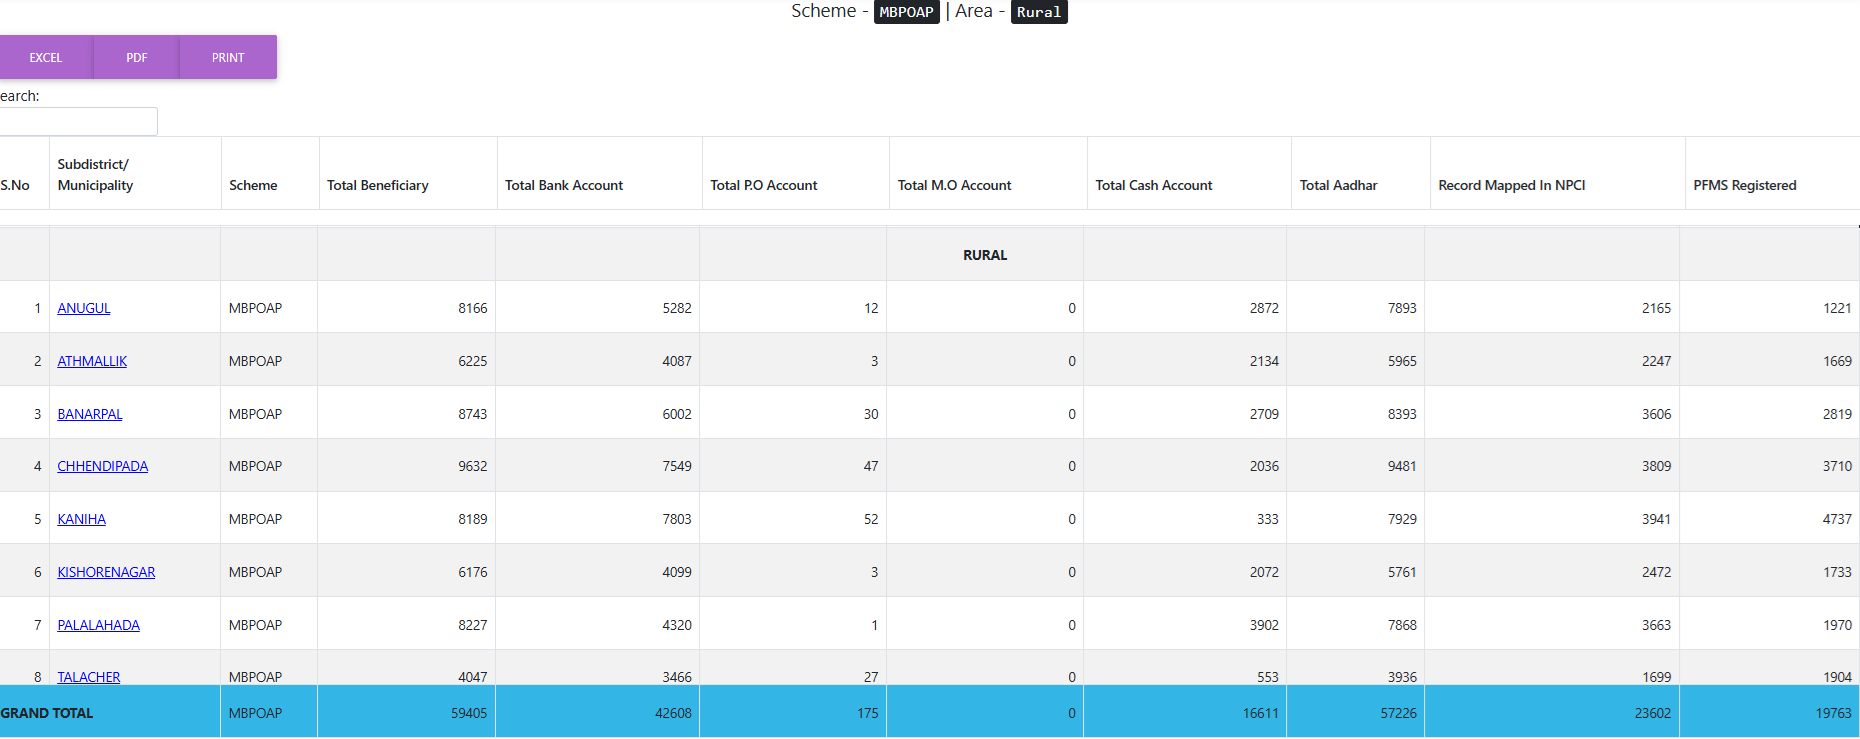This screenshot has width=1860, height=739.
Task: Sort by S.No column header
Action: 24,174
